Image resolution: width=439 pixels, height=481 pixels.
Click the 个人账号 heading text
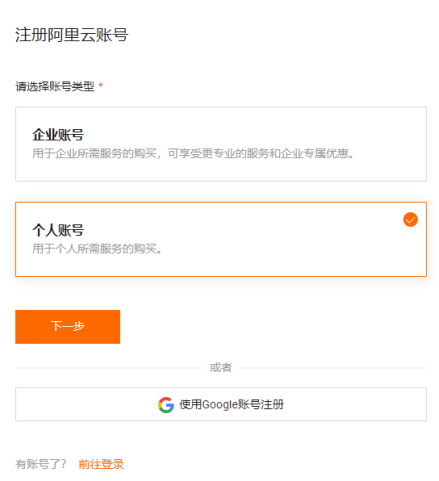[58, 230]
